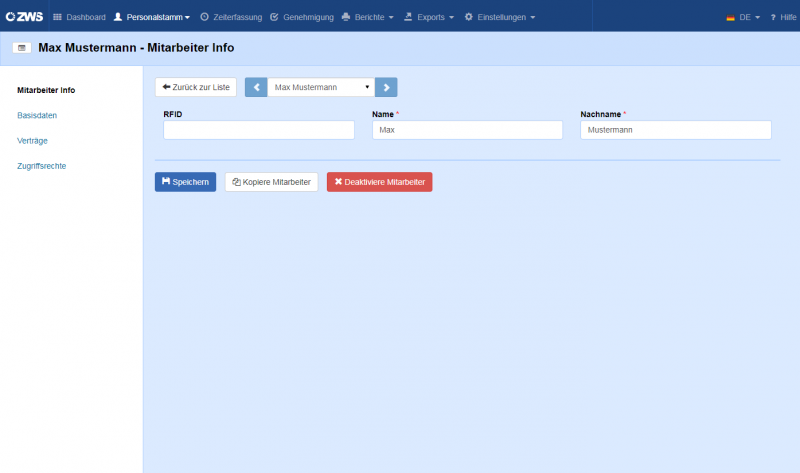Viewport: 800px width, 473px height.
Task: Expand the Berichte dropdown
Action: pos(368,17)
